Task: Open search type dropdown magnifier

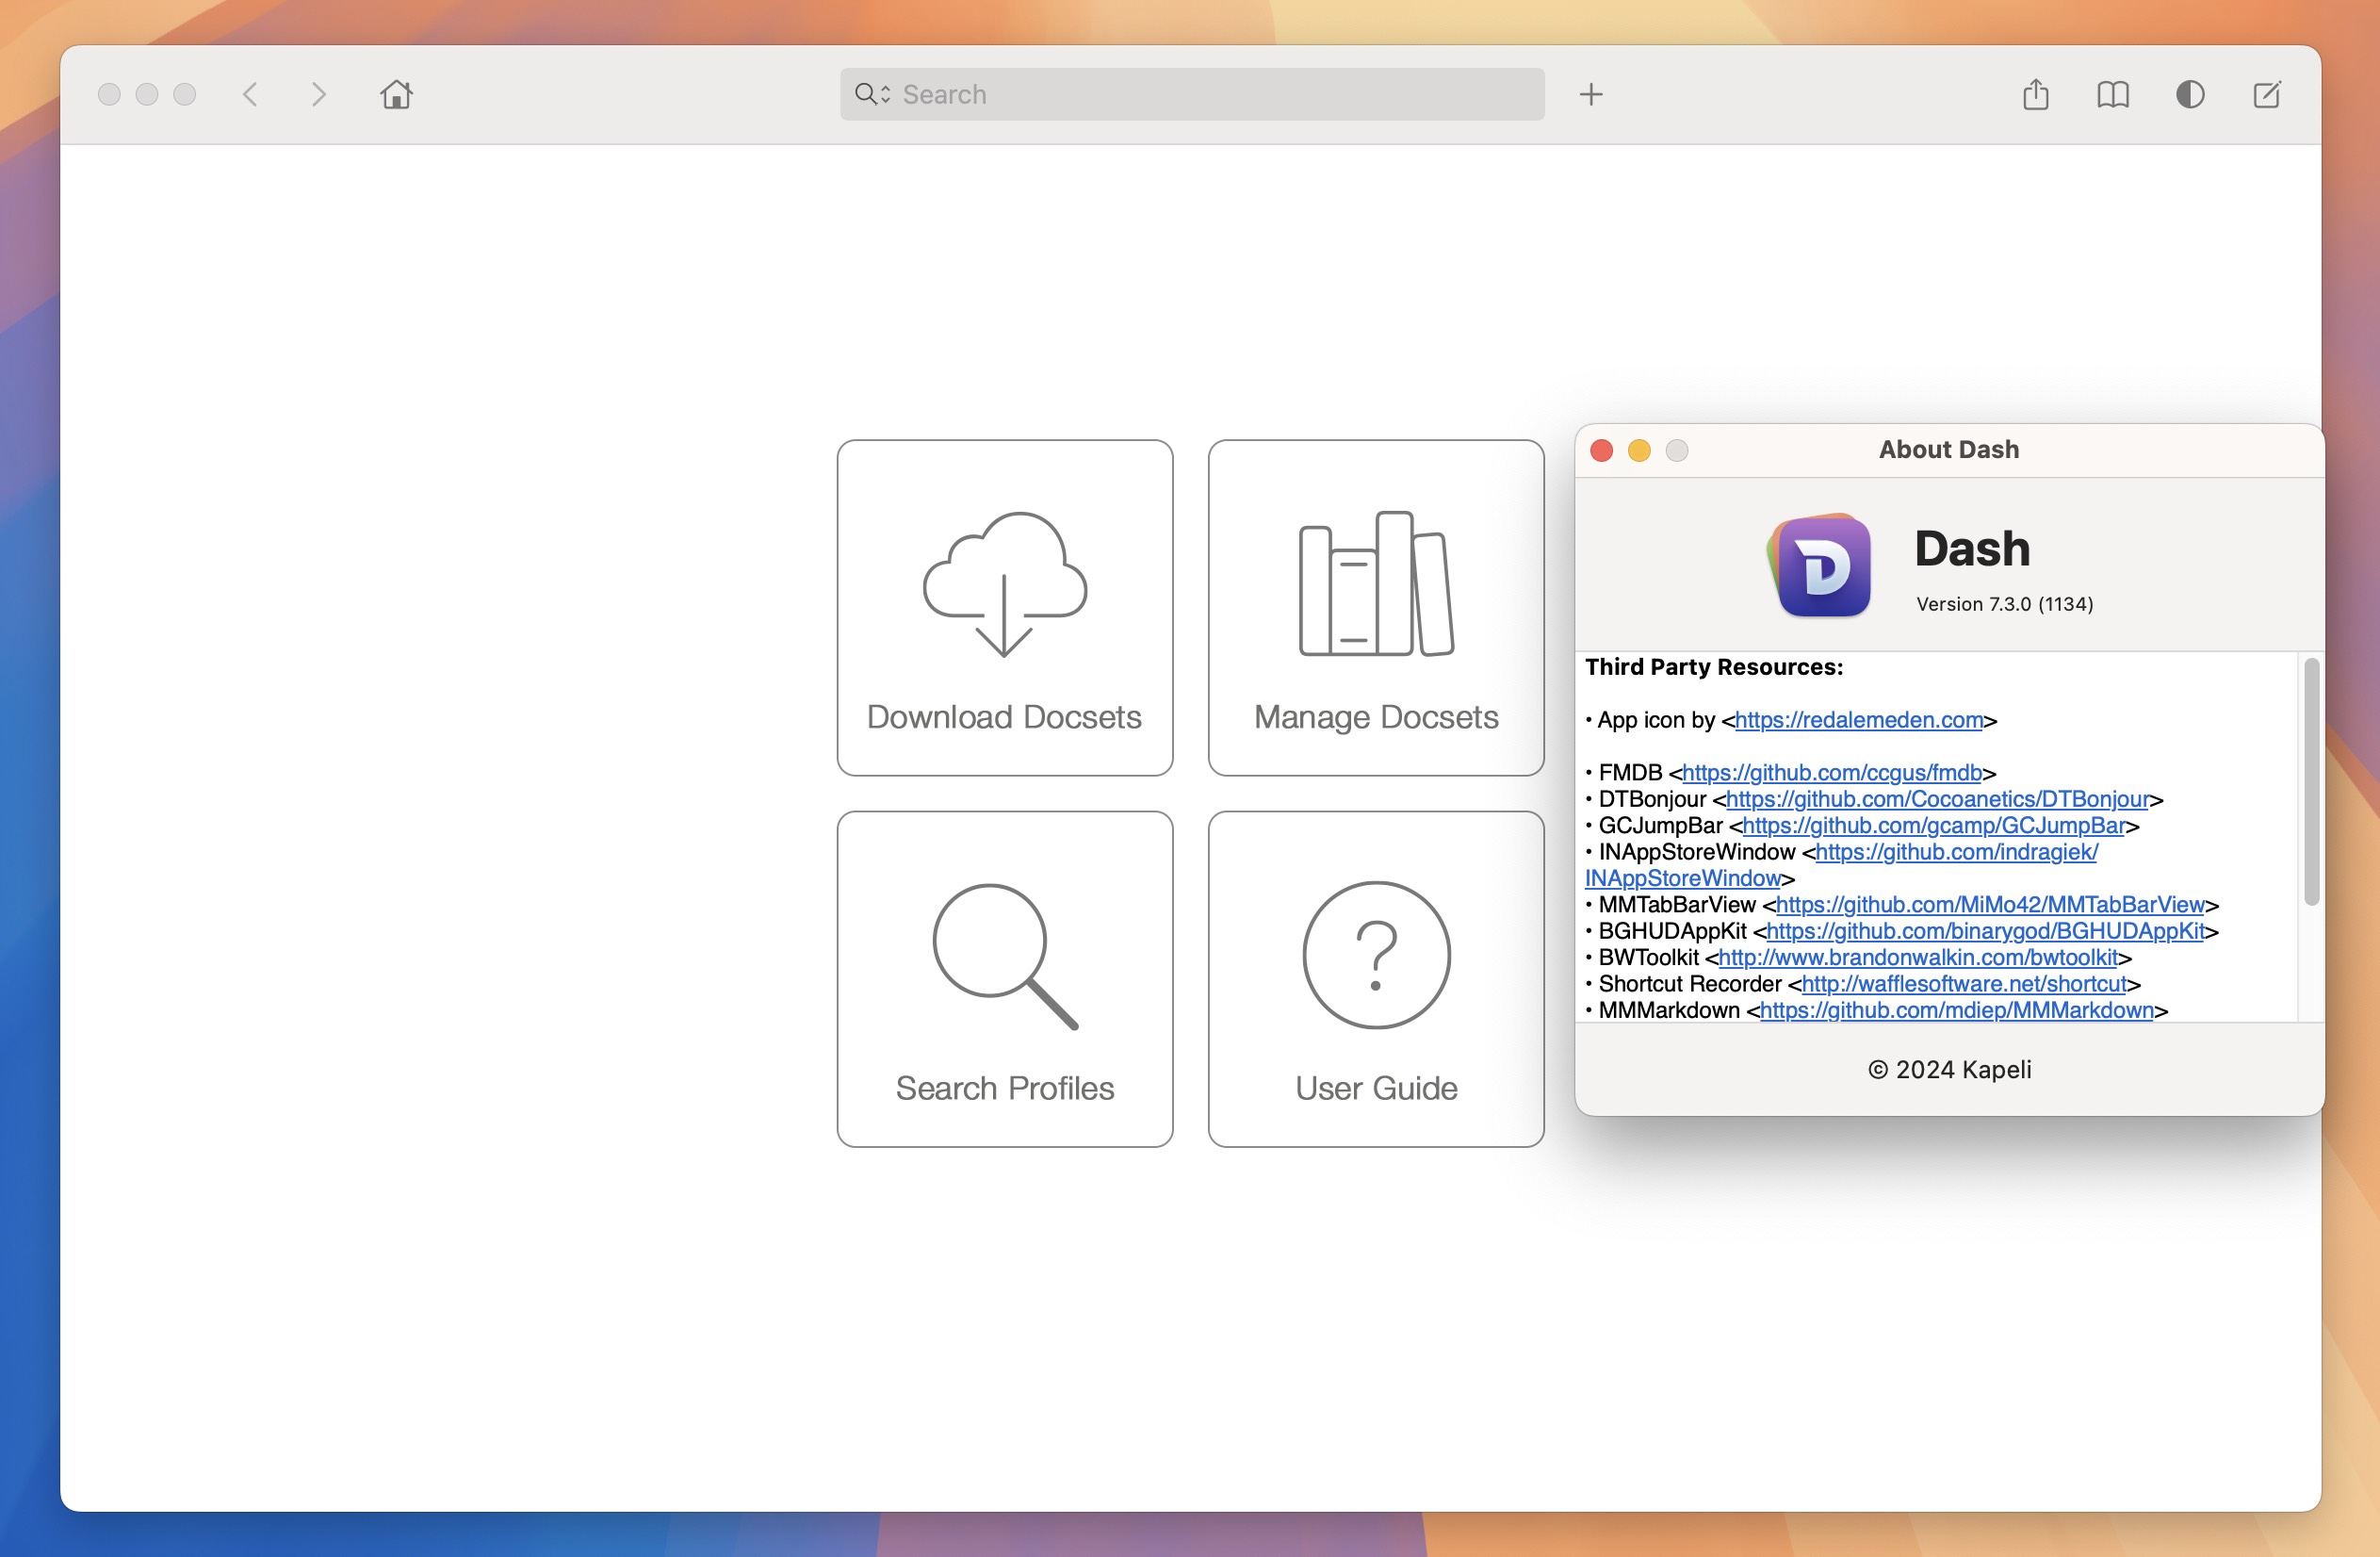Action: (x=872, y=94)
